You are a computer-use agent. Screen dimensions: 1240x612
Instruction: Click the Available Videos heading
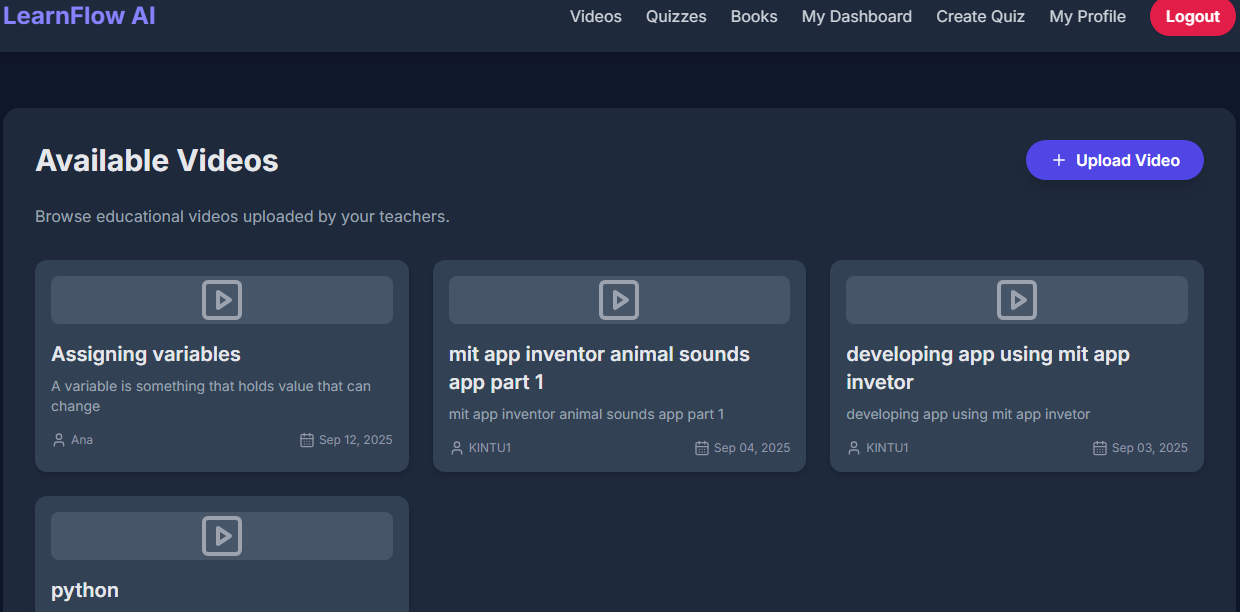(157, 160)
